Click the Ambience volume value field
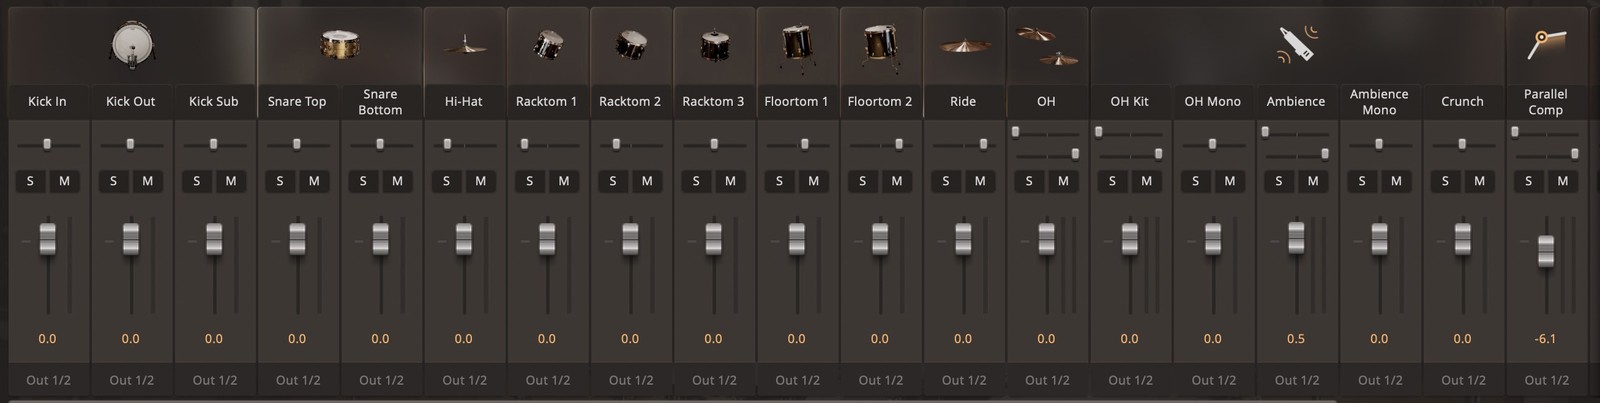 (1296, 339)
